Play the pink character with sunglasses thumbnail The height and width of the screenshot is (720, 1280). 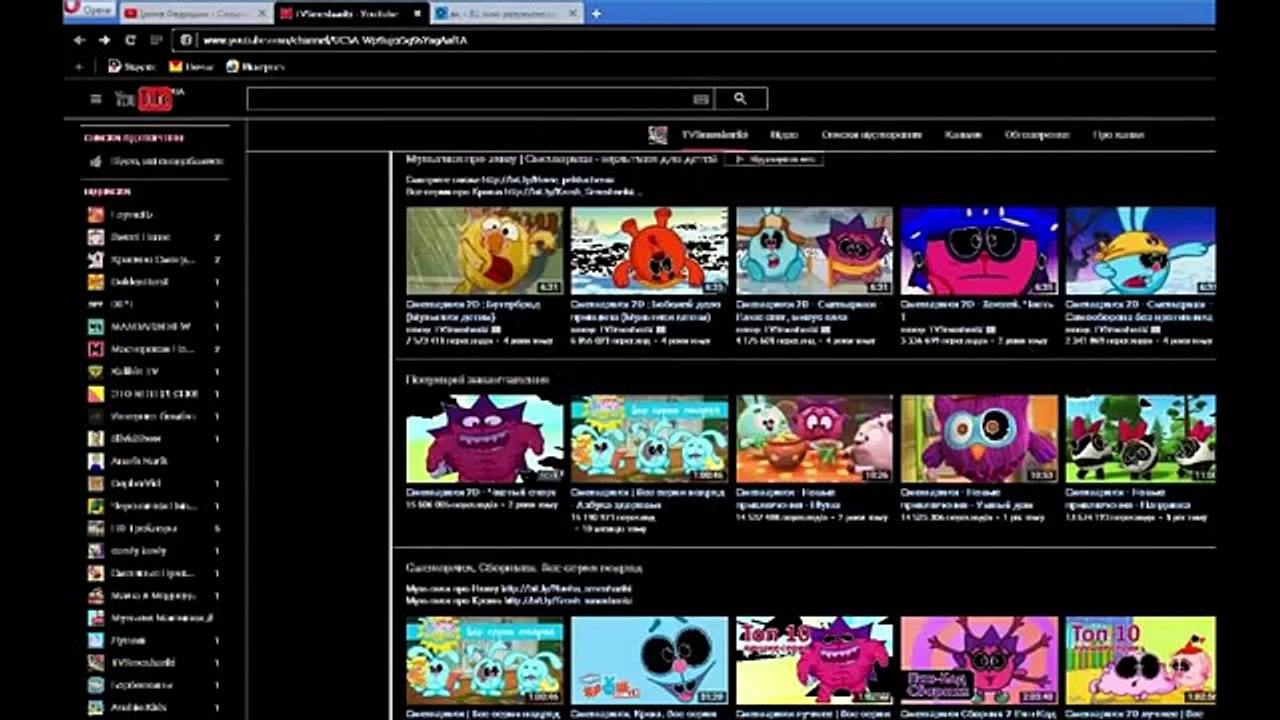[x=979, y=251]
